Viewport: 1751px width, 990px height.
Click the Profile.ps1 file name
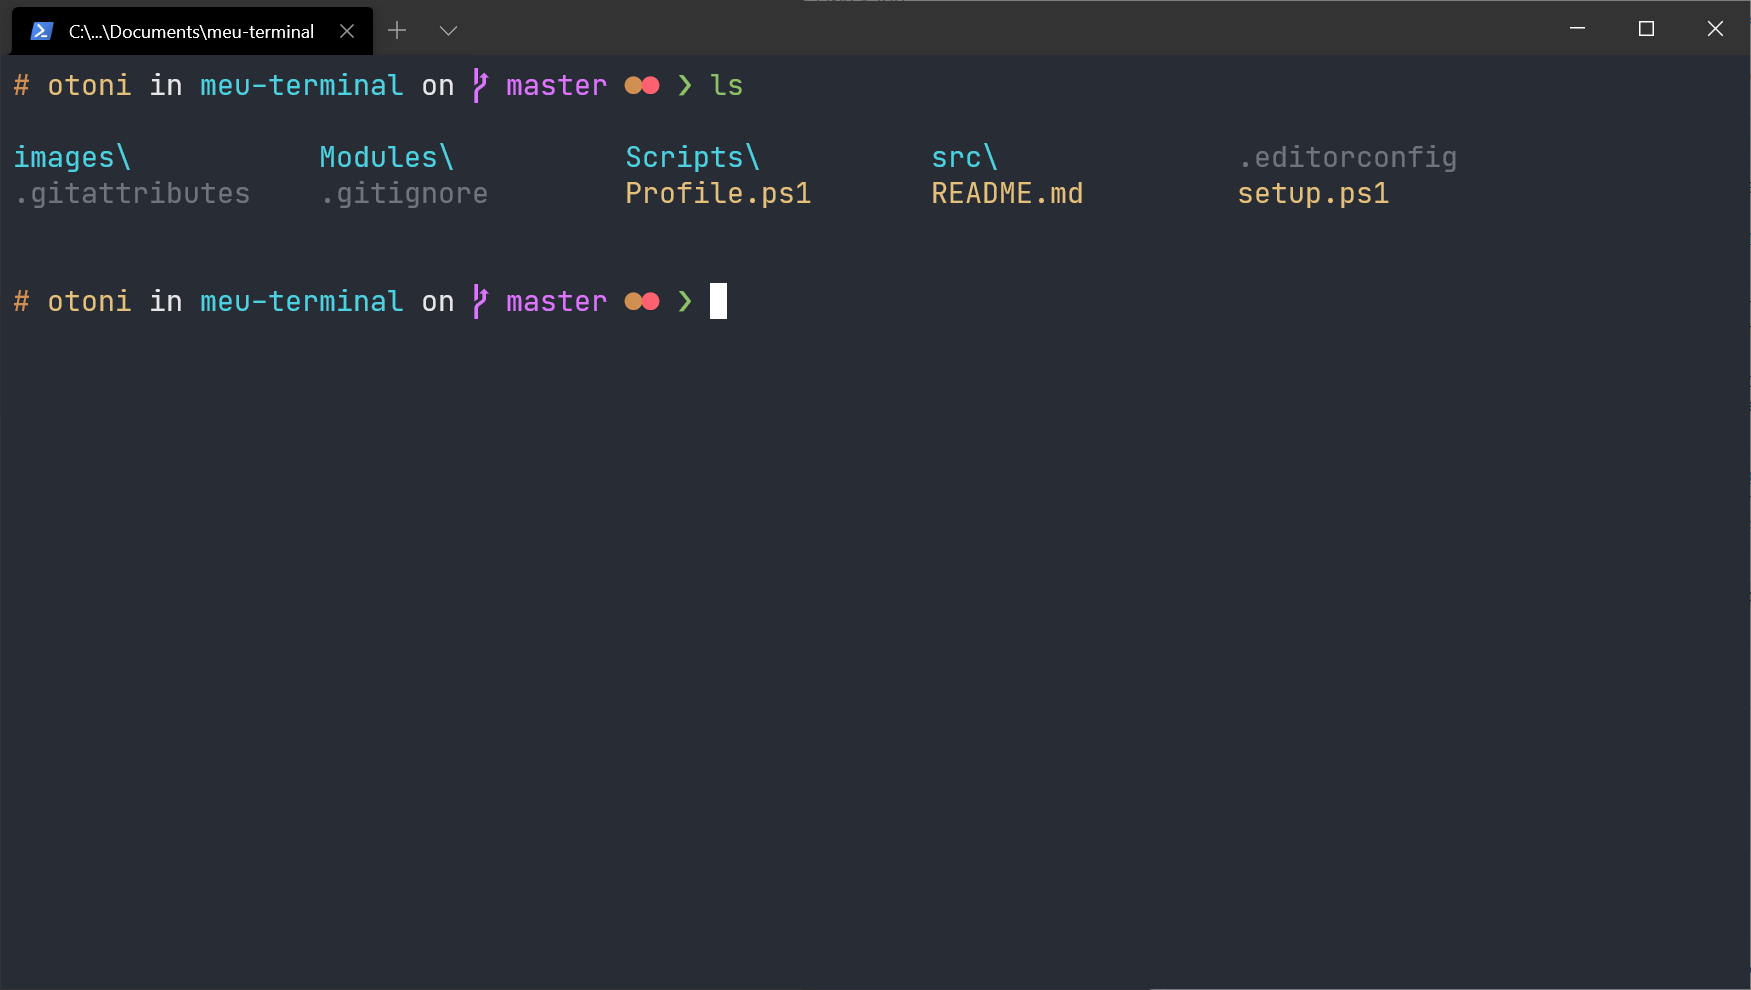click(718, 194)
